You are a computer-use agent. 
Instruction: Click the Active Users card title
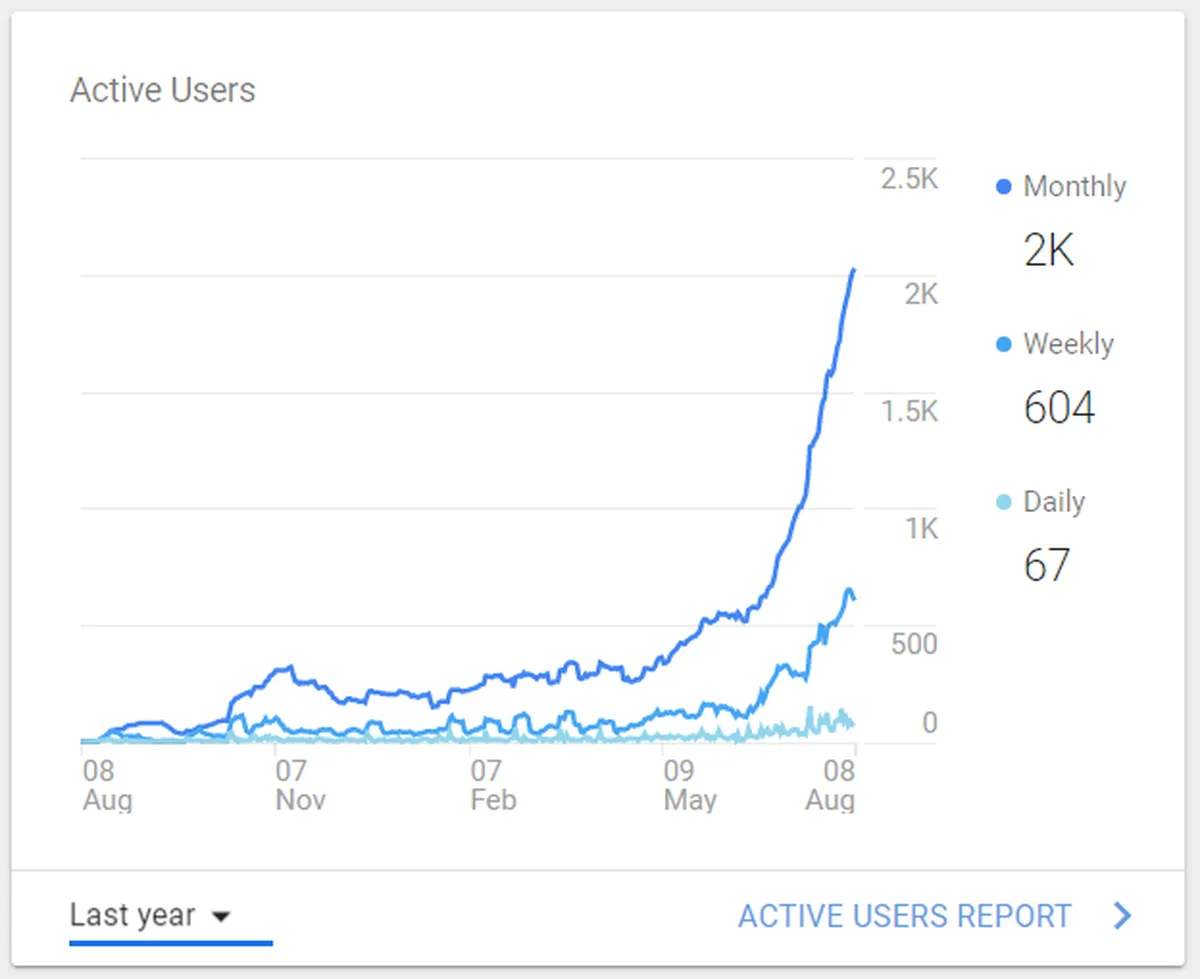[162, 90]
